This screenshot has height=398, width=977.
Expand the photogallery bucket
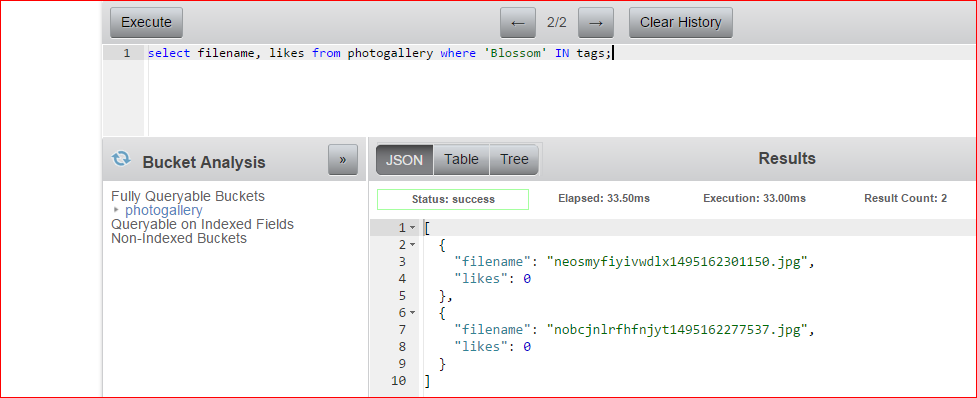pyautogui.click(x=117, y=210)
